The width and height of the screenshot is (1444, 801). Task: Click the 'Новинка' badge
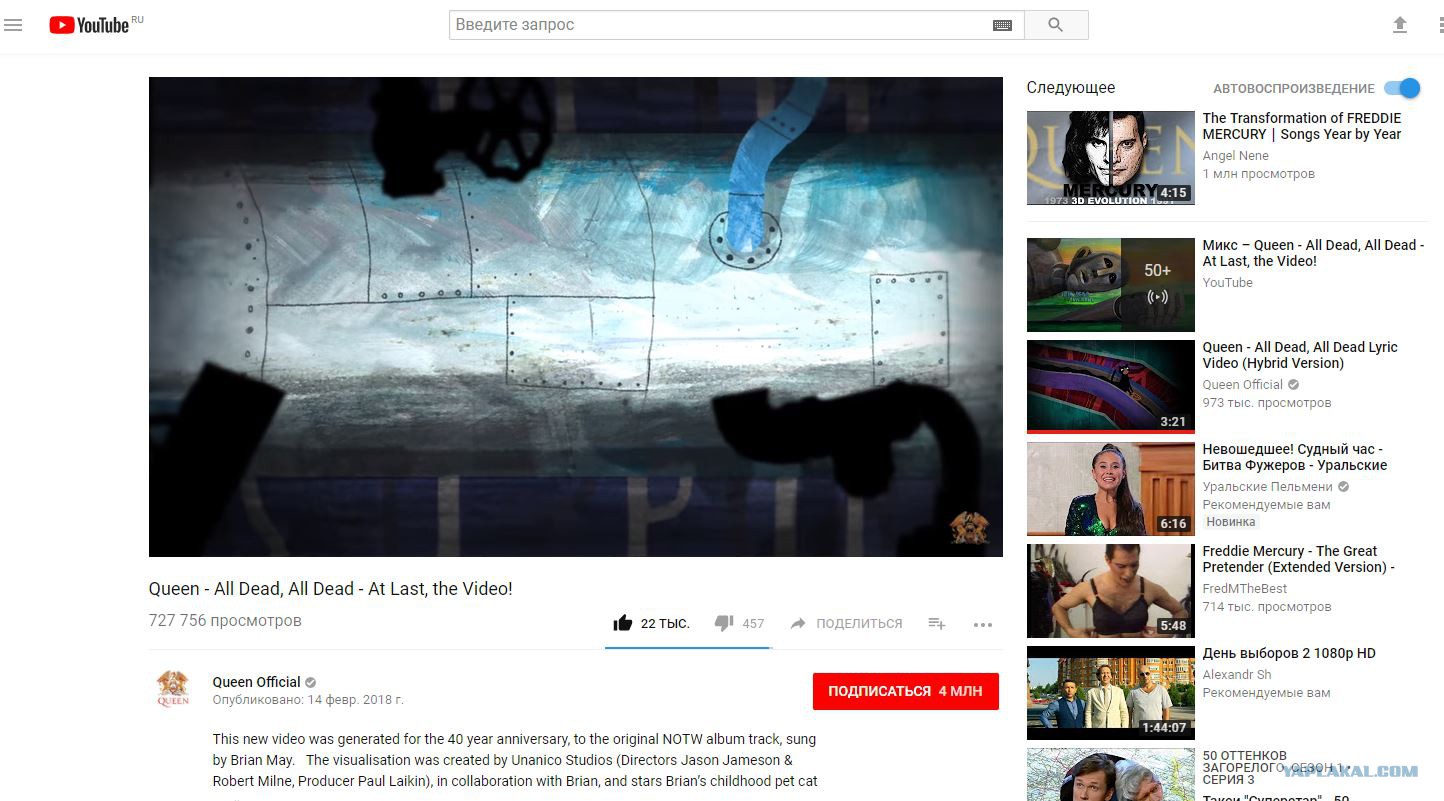[x=1230, y=522]
